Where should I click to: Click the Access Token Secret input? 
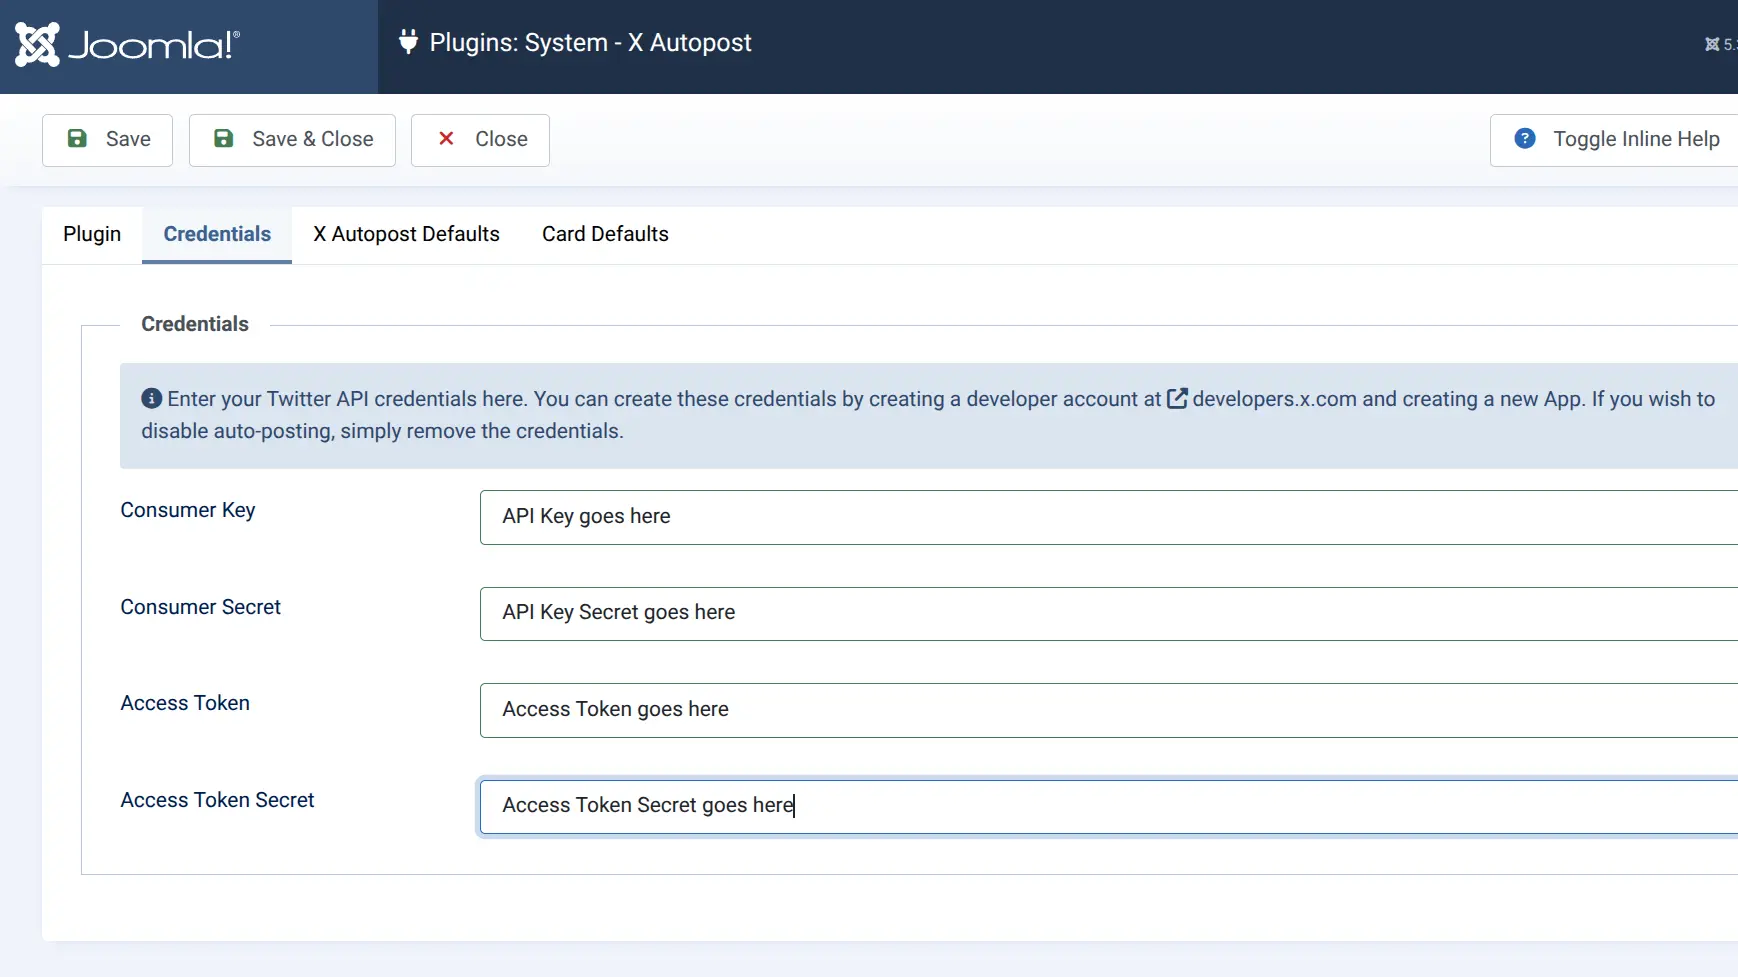pos(1100,806)
